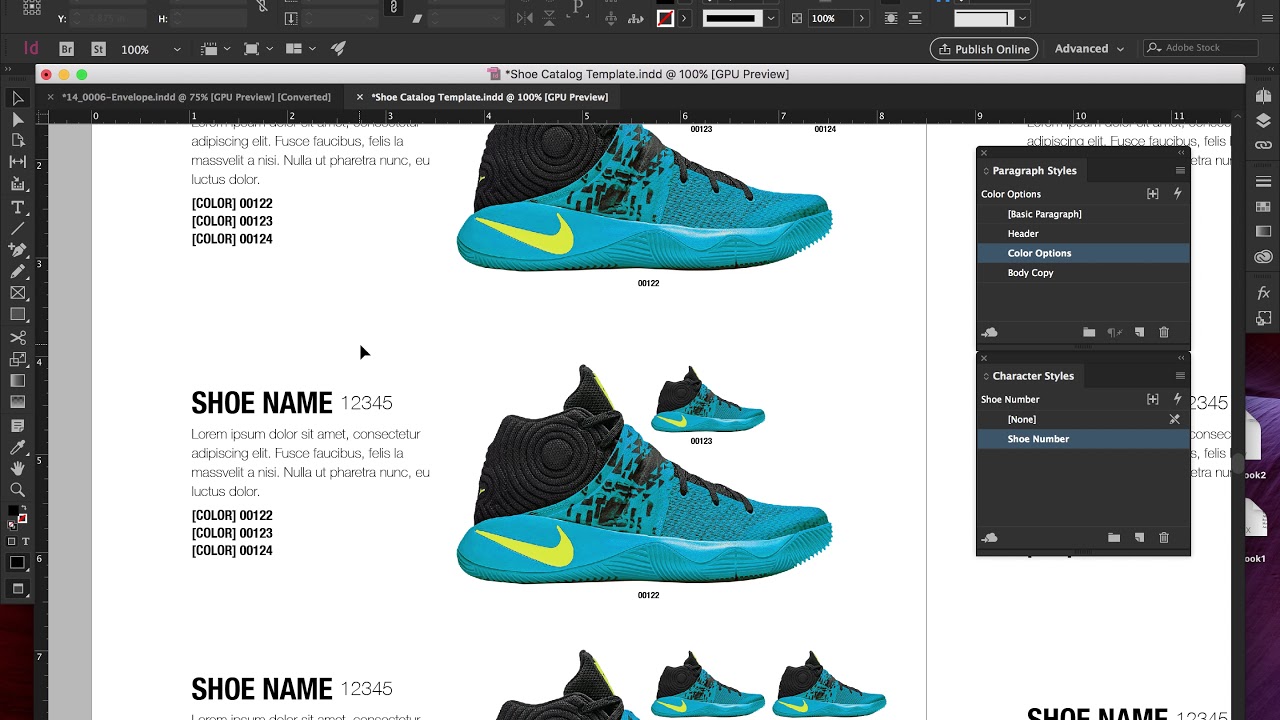
Task: Open Quick Apply in Character Styles panel
Action: pyautogui.click(x=1177, y=399)
